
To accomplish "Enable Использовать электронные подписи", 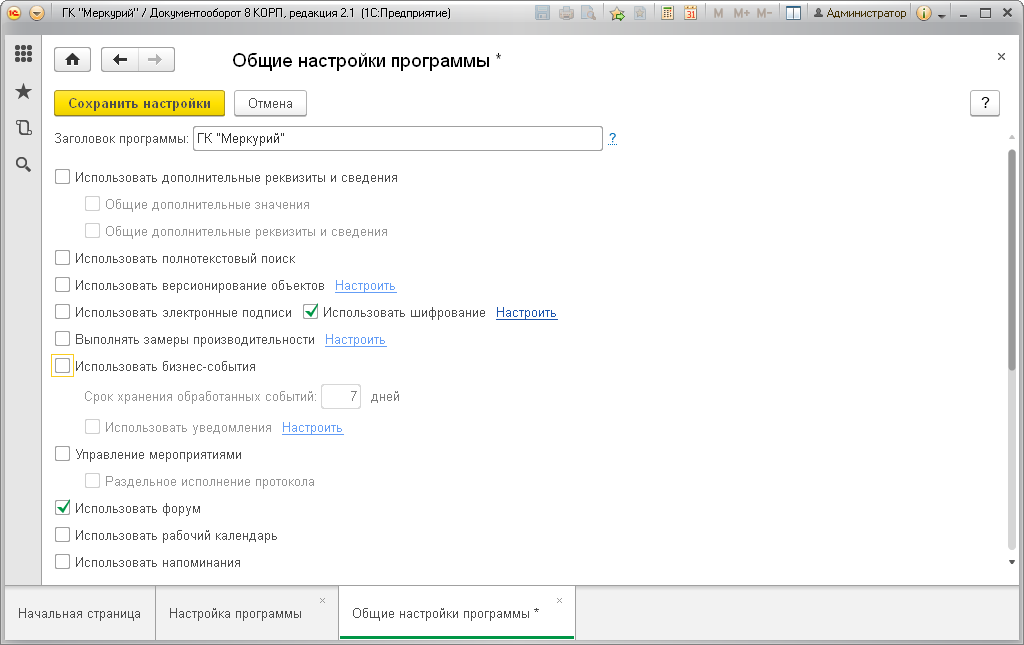I will click(62, 312).
